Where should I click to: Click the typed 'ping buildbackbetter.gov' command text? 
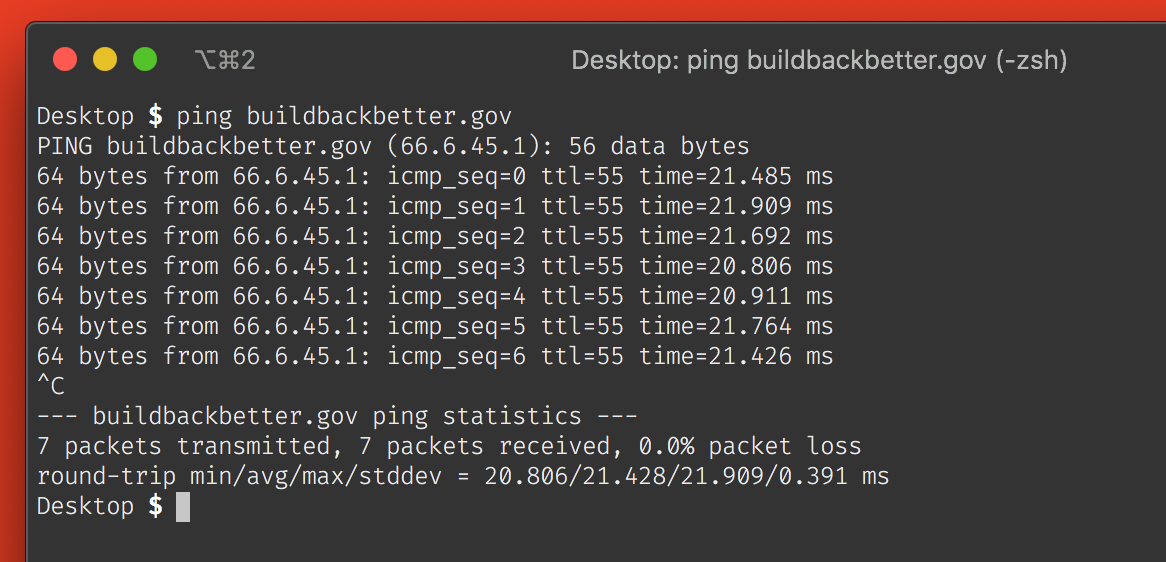pyautogui.click(x=344, y=117)
